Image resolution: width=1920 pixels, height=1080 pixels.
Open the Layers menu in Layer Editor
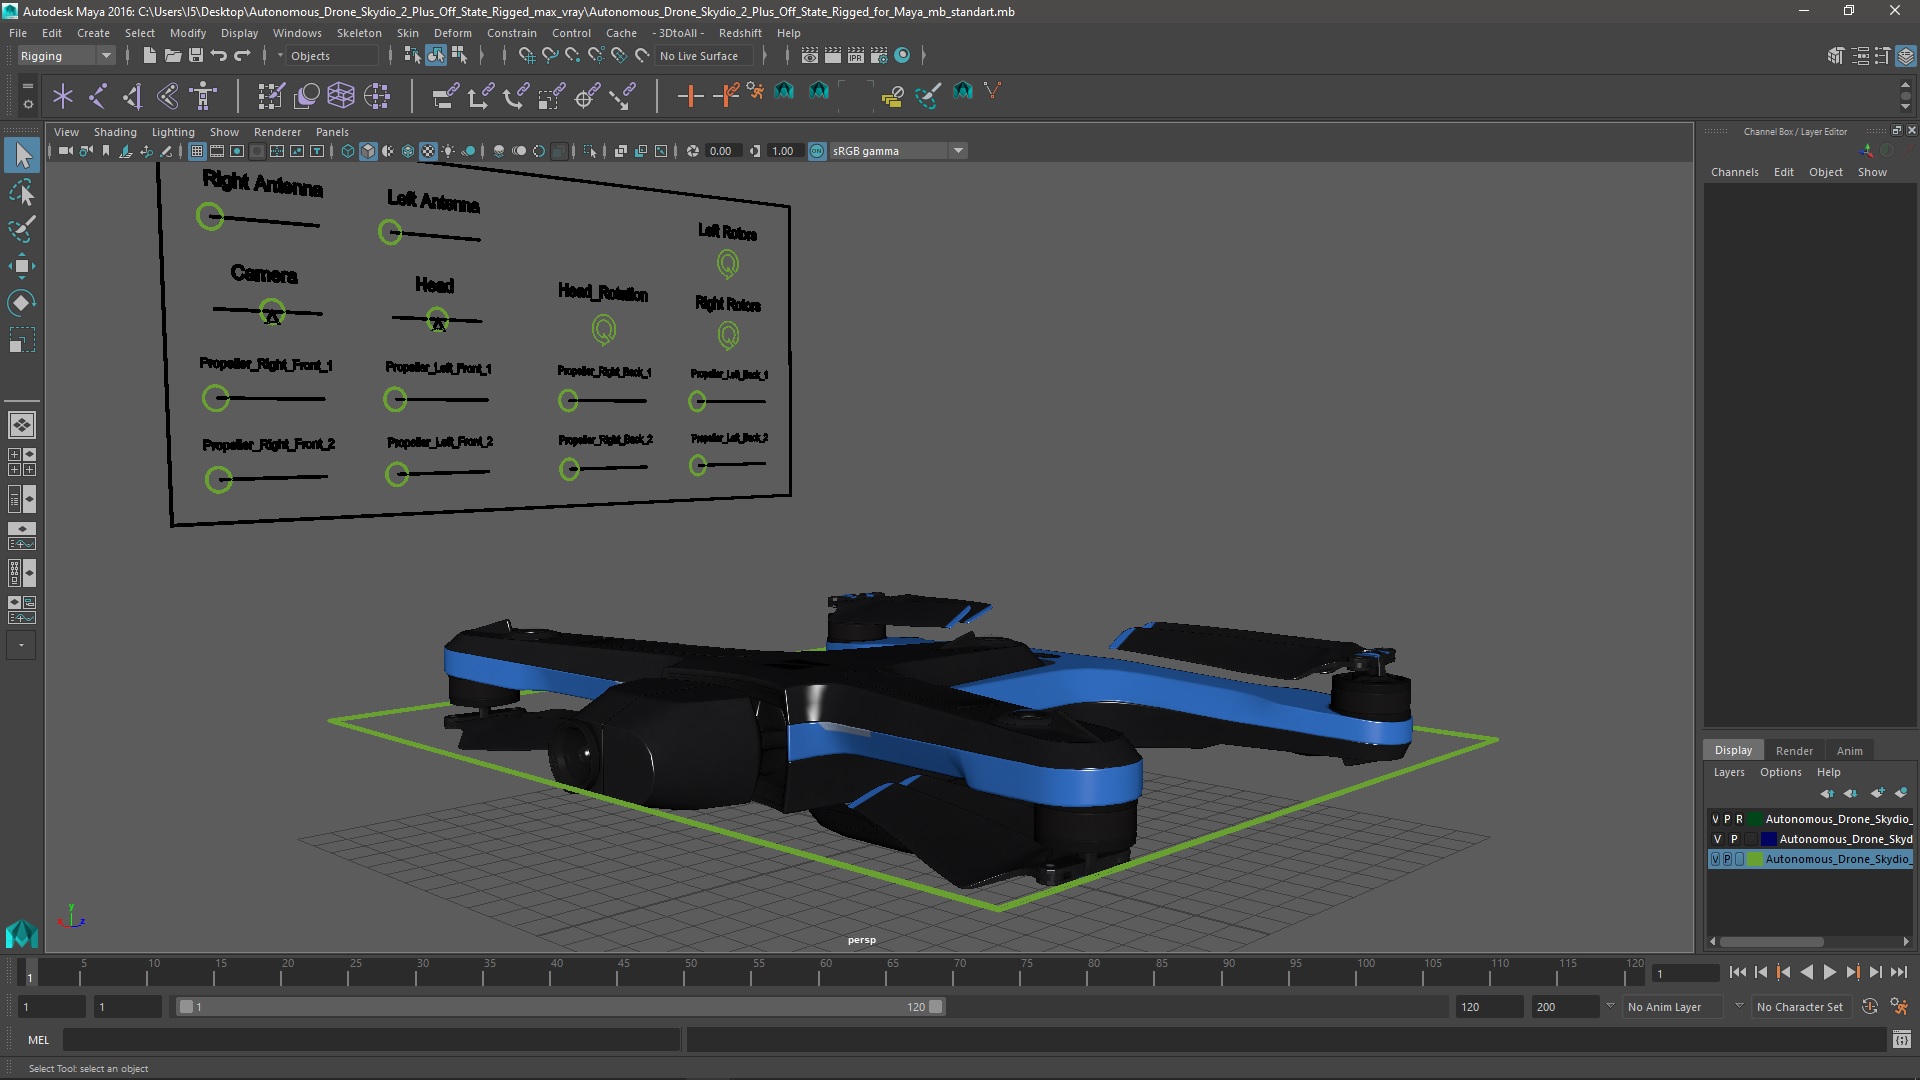pos(1728,772)
